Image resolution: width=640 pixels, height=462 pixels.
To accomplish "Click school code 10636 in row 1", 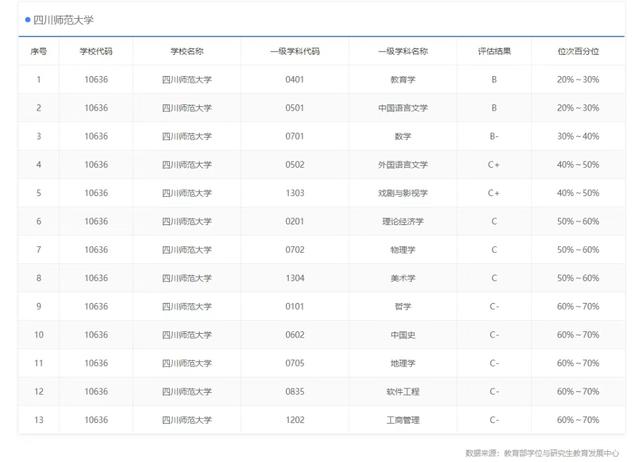I will click(x=96, y=80).
